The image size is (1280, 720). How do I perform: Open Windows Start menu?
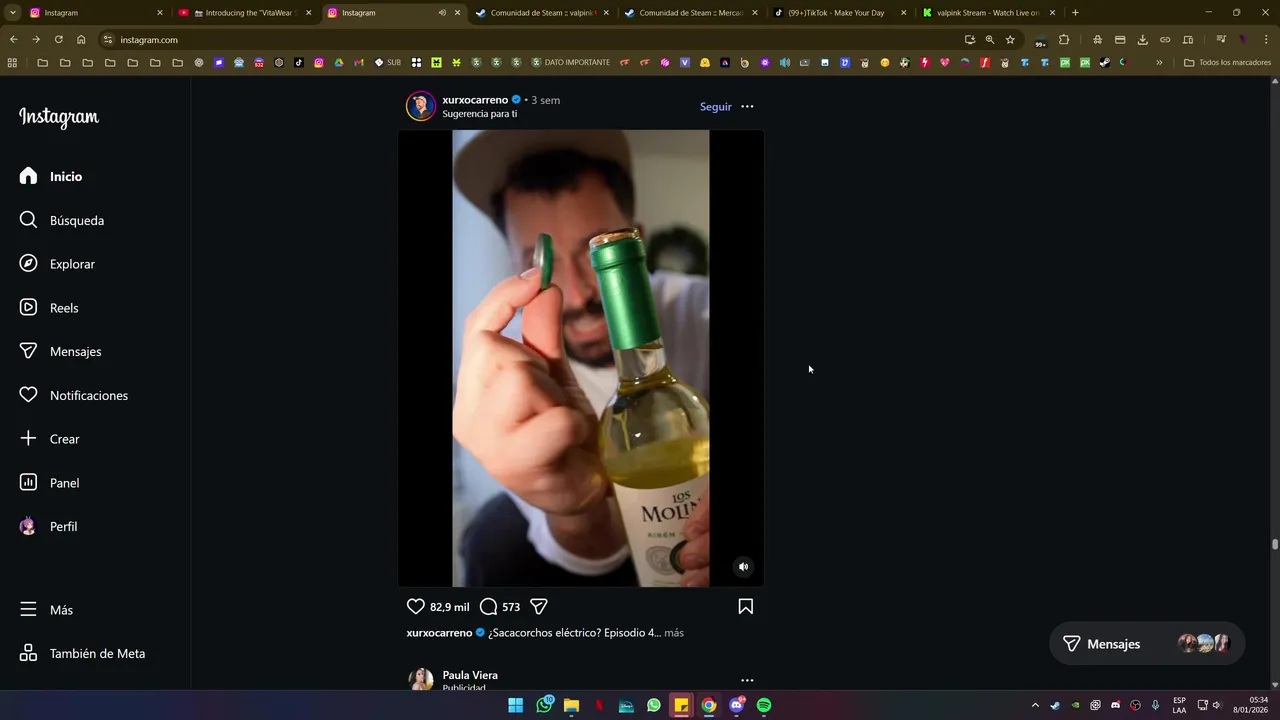(515, 705)
